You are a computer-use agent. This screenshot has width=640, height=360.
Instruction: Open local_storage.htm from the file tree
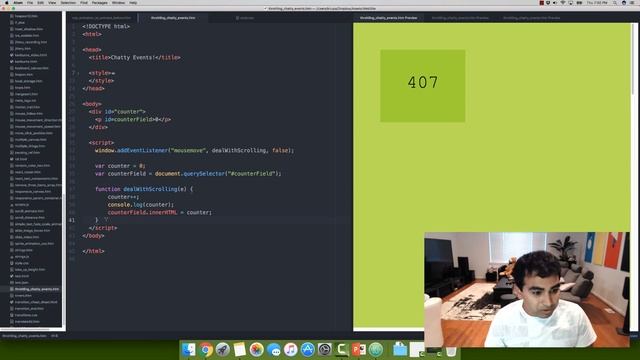pos(29,81)
